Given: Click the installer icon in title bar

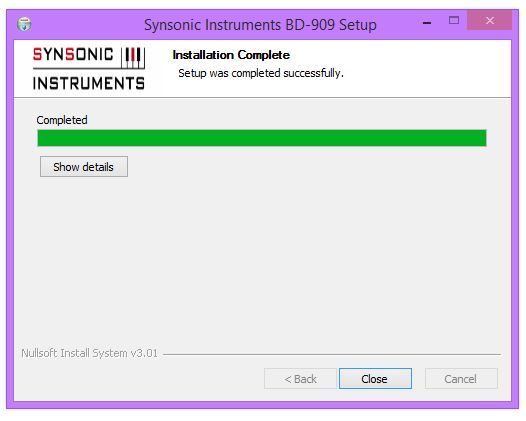Looking at the screenshot, I should (x=24, y=24).
